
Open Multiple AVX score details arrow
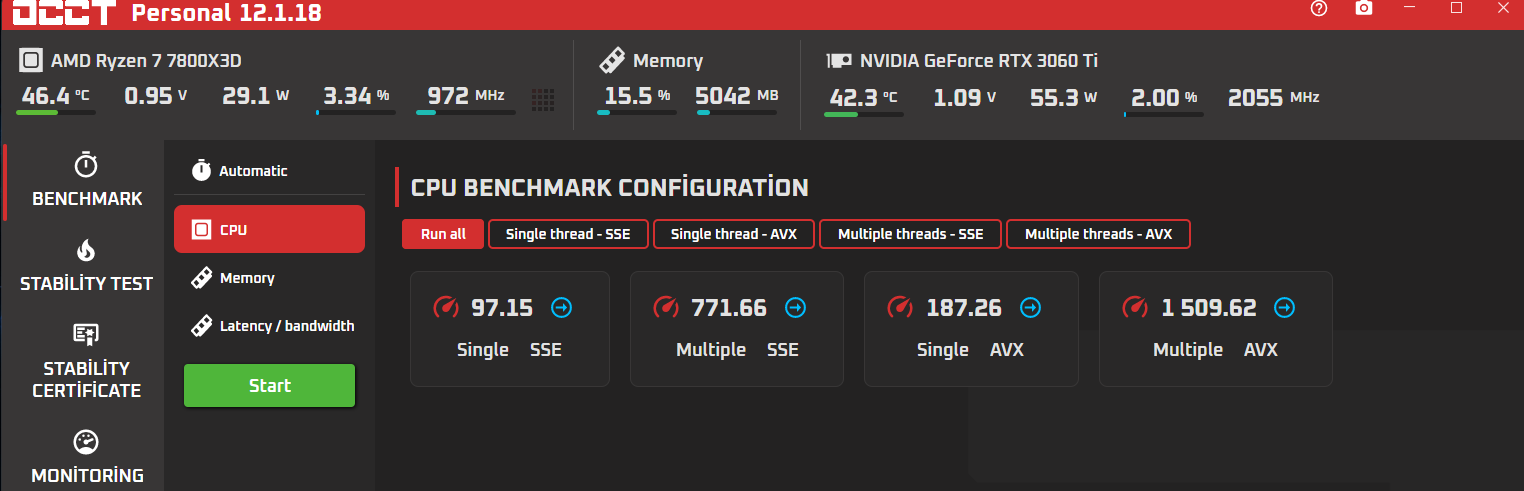[x=1284, y=308]
